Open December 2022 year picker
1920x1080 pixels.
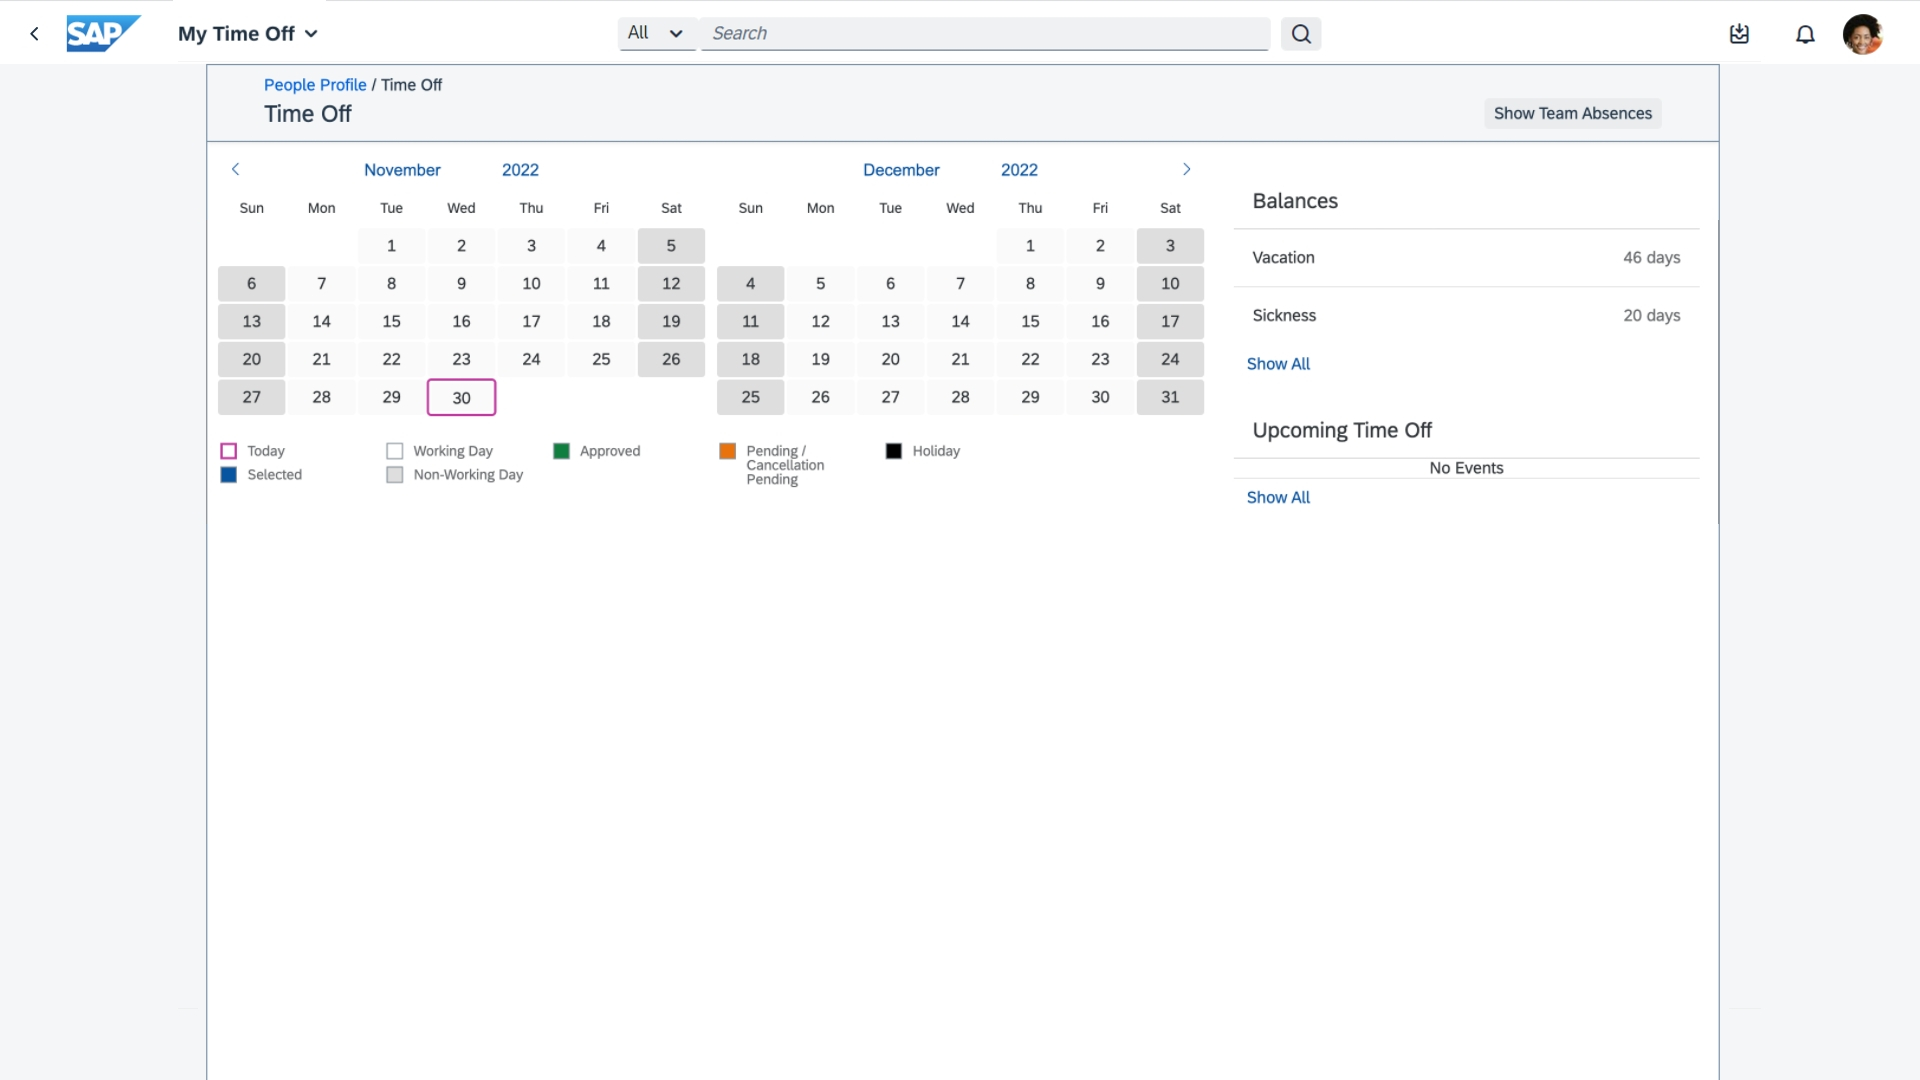[1019, 170]
